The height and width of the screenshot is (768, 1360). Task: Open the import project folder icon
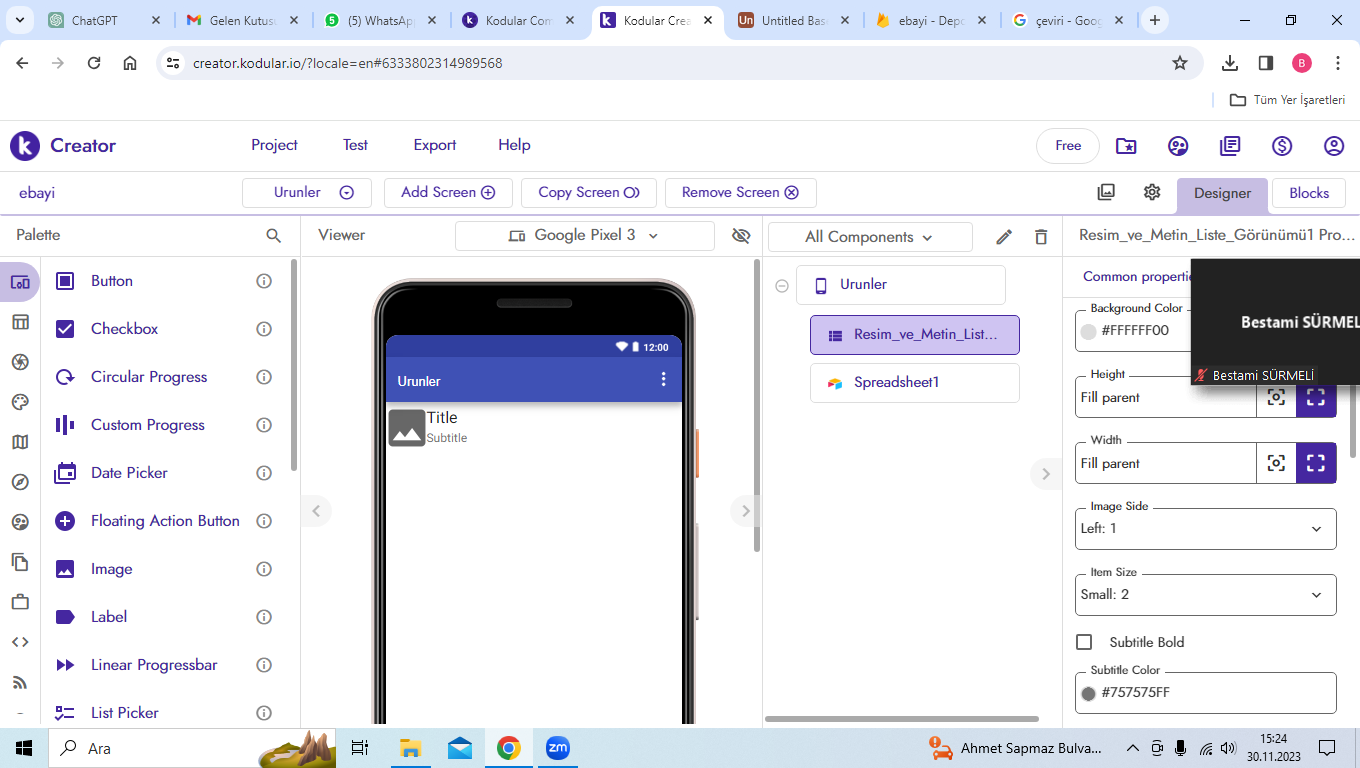[x=1126, y=146]
